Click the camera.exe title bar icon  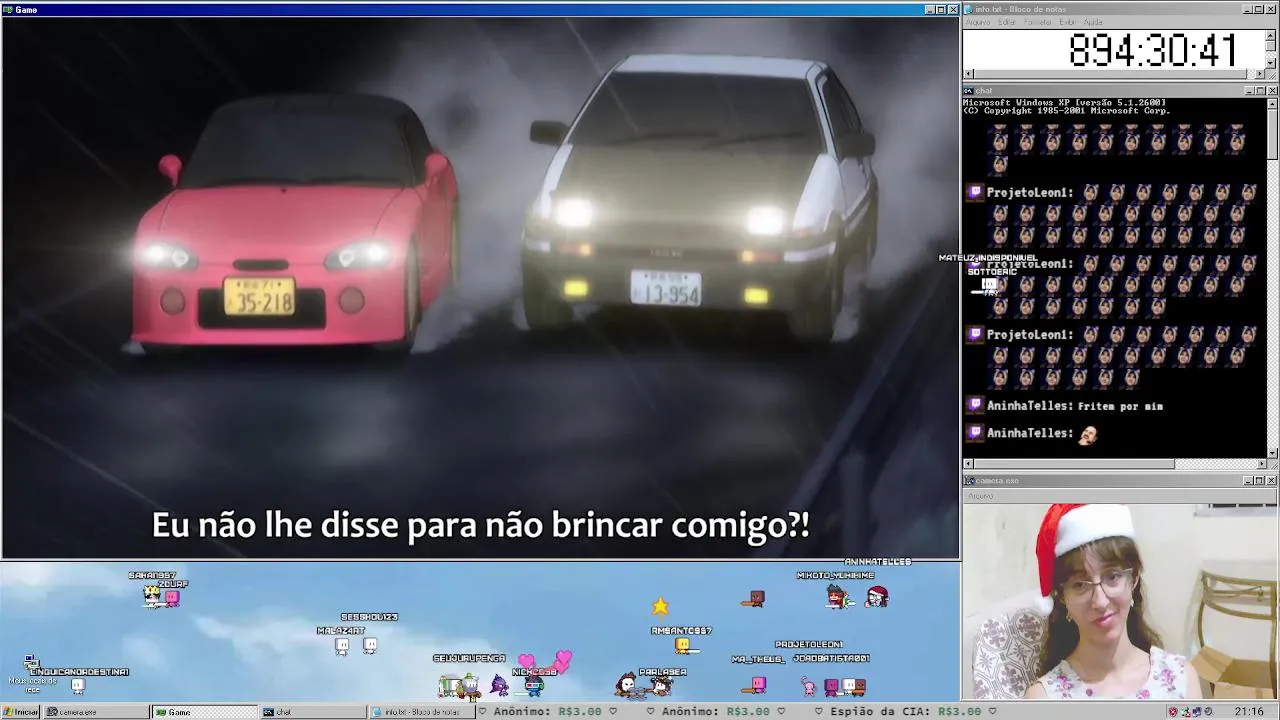point(968,481)
